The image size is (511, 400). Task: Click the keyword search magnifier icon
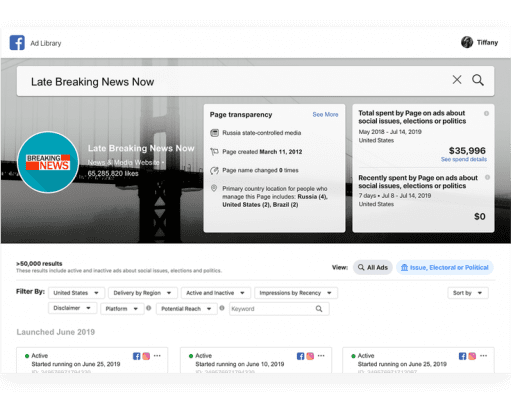[x=319, y=309]
